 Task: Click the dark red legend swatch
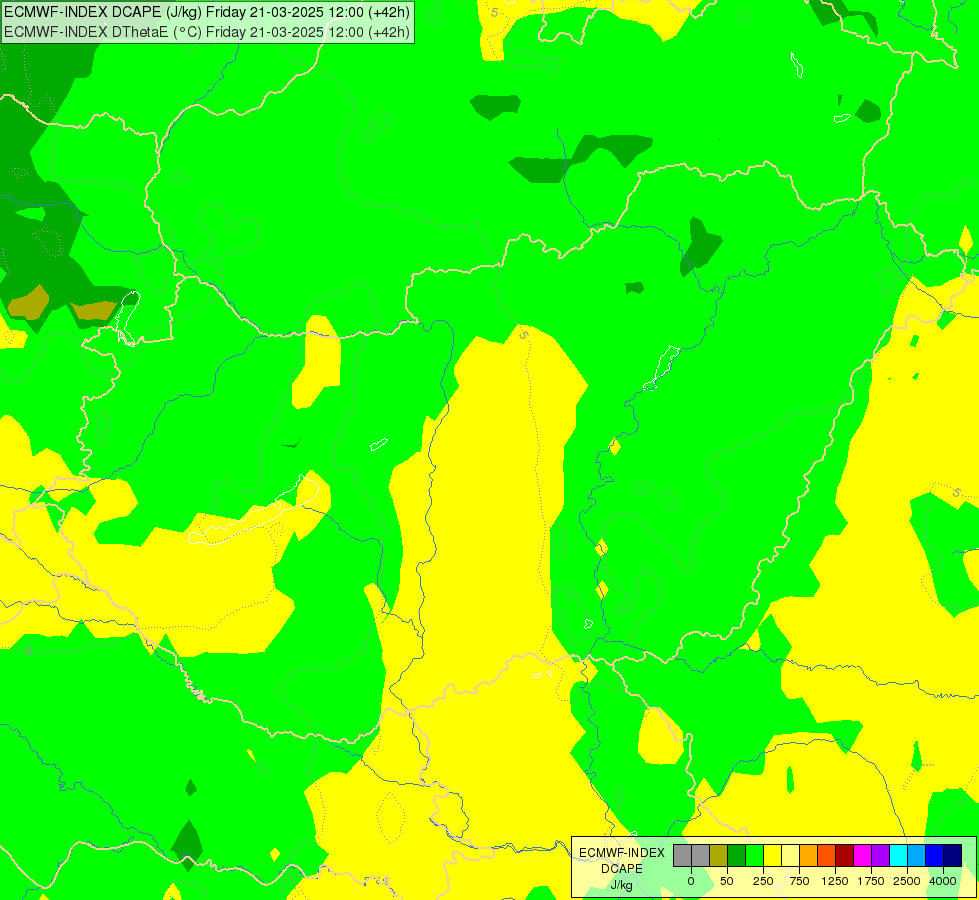click(844, 855)
